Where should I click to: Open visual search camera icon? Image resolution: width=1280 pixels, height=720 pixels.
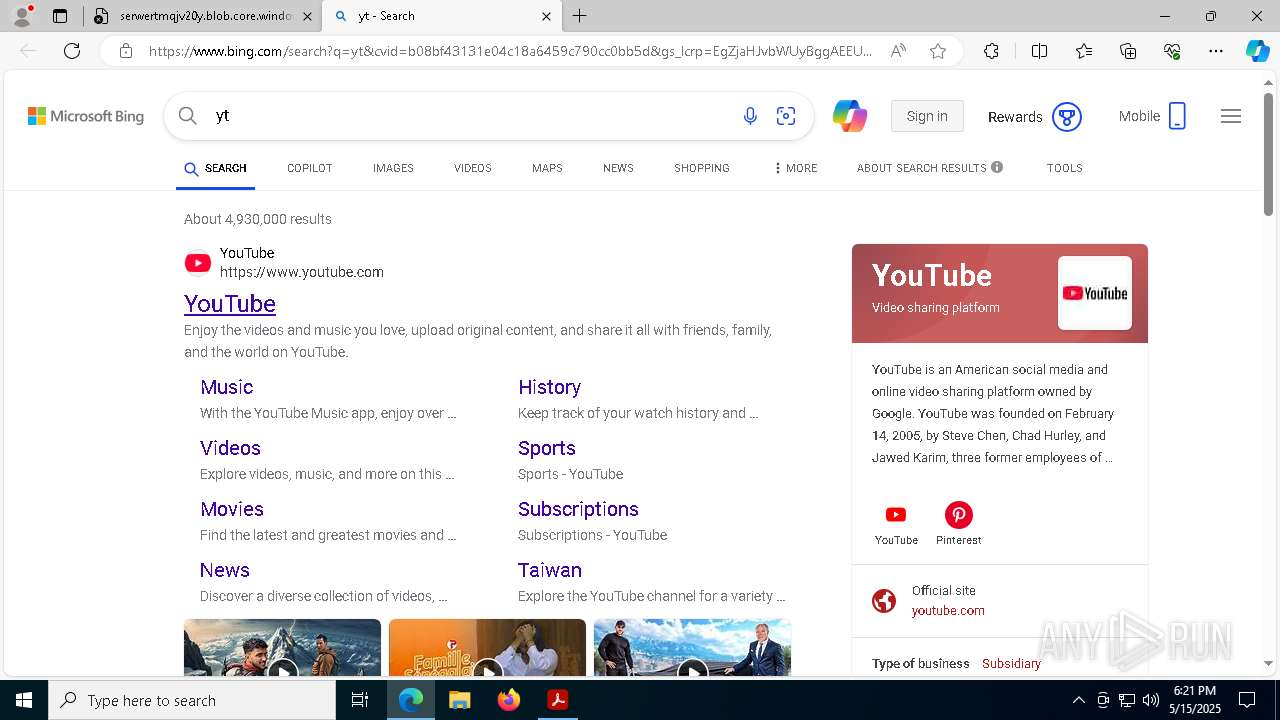pyautogui.click(x=786, y=116)
